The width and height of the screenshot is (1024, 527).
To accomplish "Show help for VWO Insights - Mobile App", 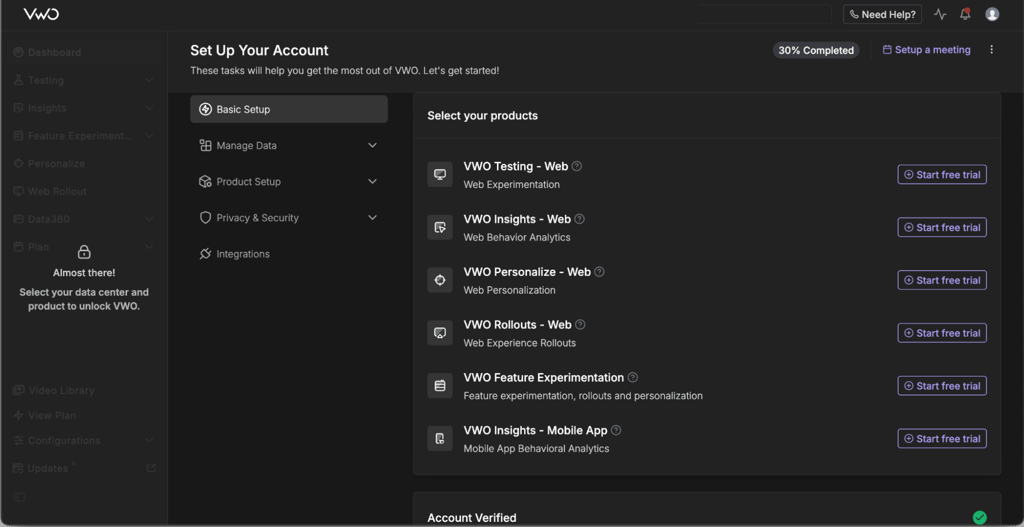I will (x=616, y=430).
